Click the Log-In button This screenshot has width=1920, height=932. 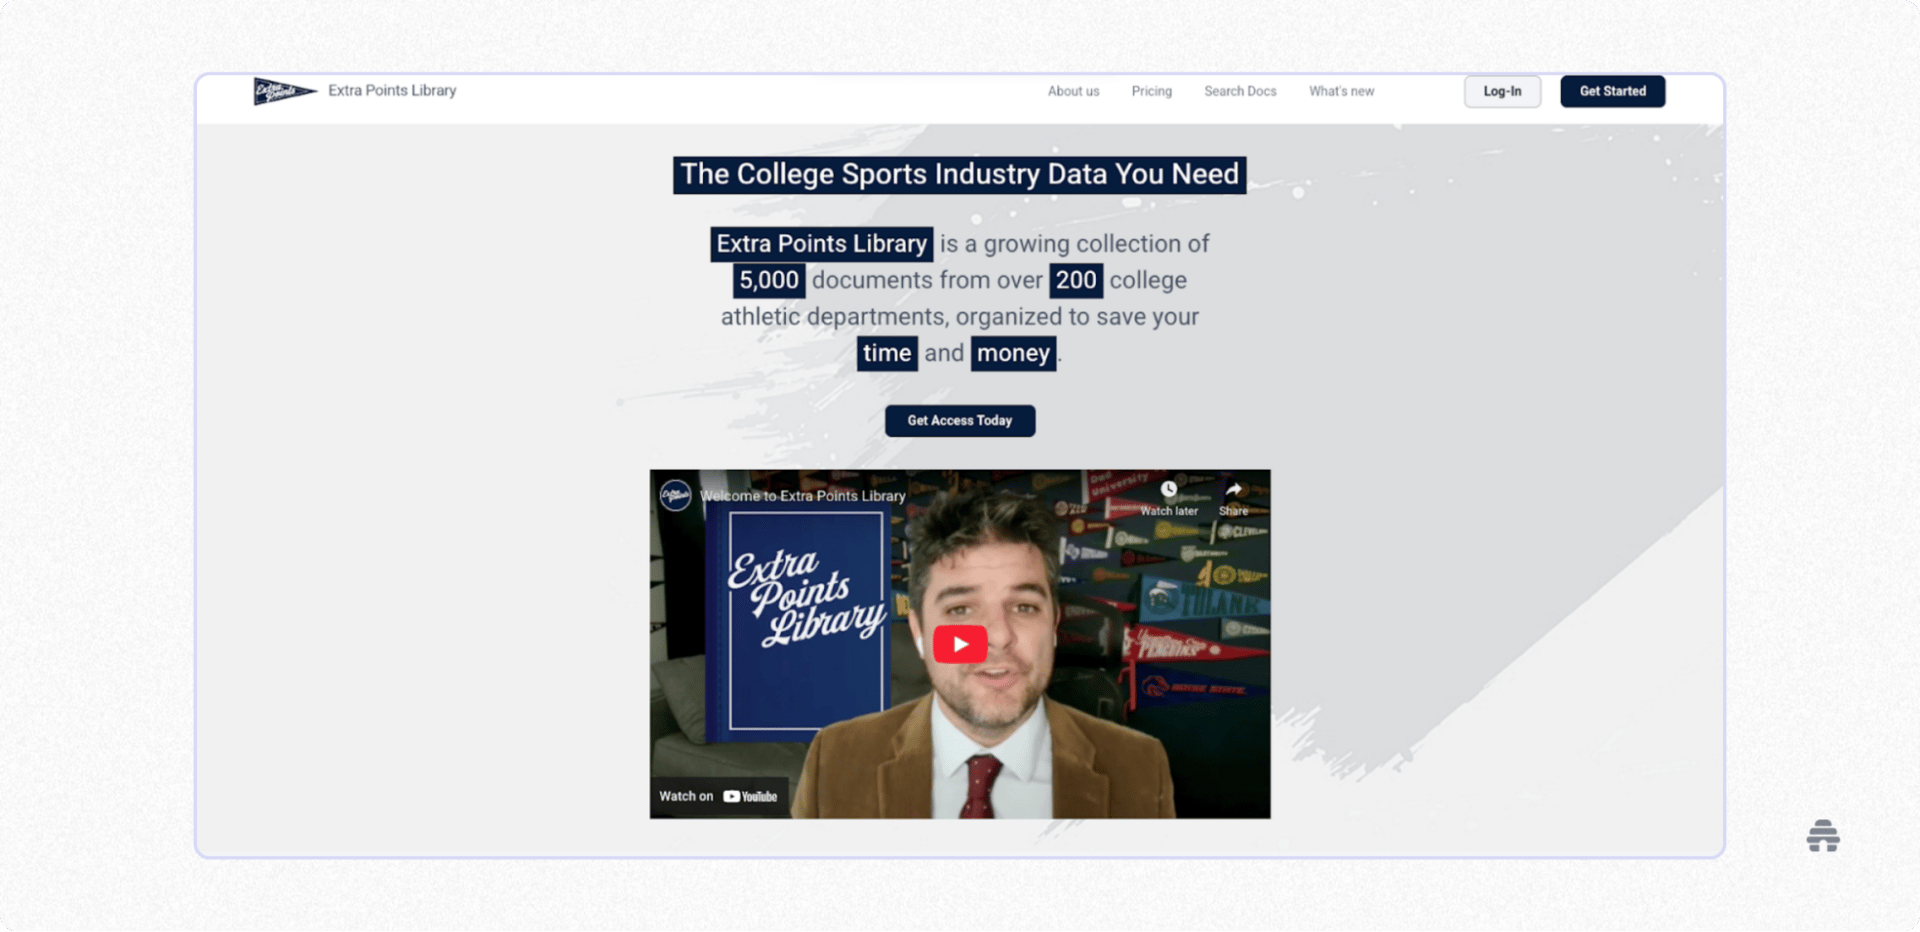click(x=1502, y=91)
